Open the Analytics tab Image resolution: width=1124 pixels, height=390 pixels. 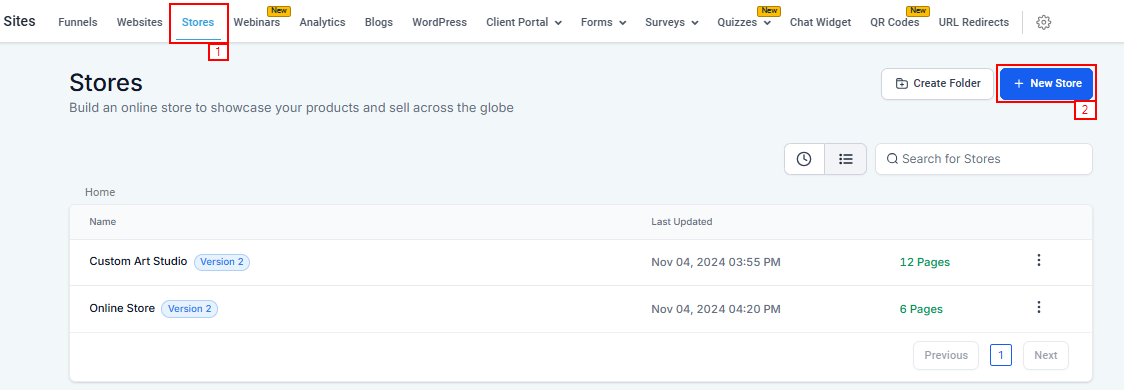323,22
